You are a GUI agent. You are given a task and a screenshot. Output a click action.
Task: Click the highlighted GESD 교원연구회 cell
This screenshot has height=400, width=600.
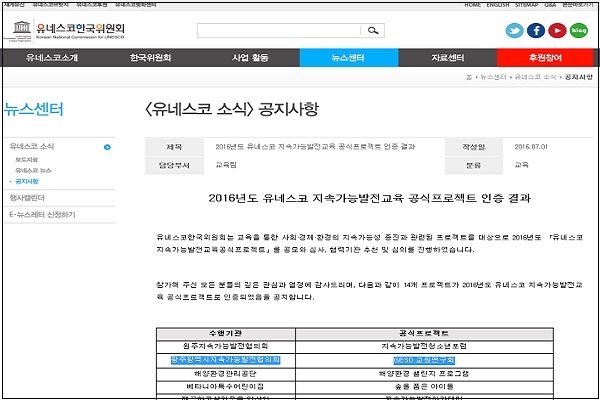pos(424,360)
